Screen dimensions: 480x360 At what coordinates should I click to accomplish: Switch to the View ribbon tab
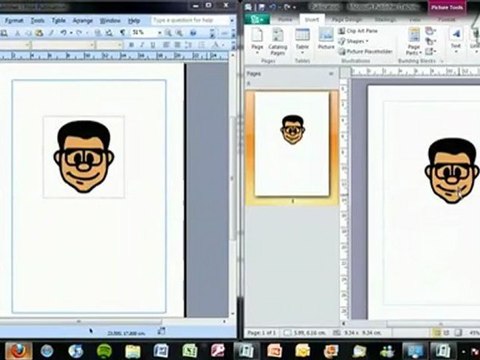coord(415,19)
